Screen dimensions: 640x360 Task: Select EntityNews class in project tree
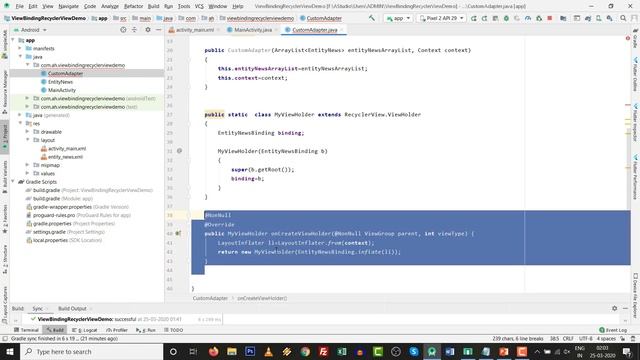60,82
